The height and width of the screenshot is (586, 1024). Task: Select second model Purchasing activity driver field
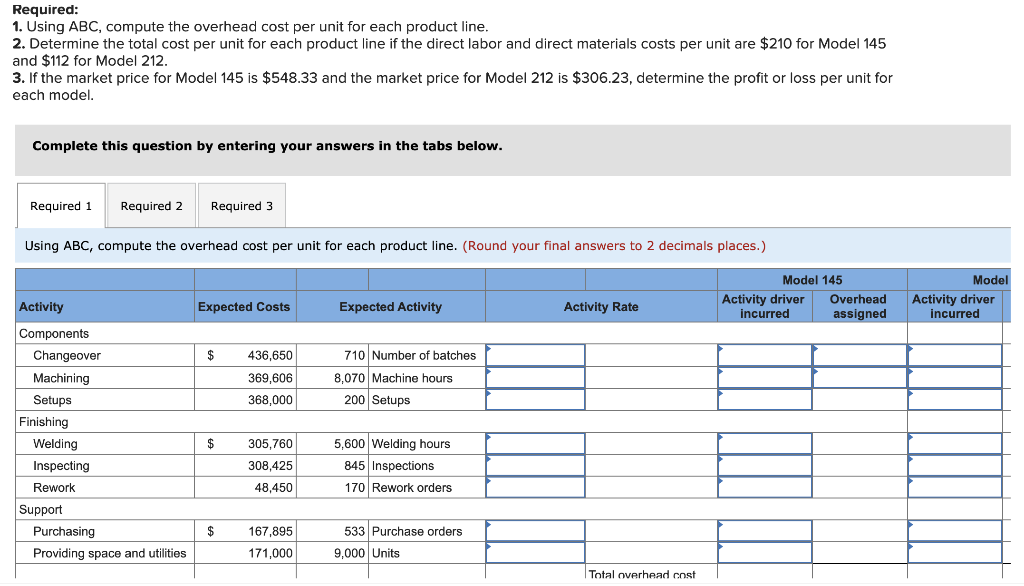click(x=955, y=531)
